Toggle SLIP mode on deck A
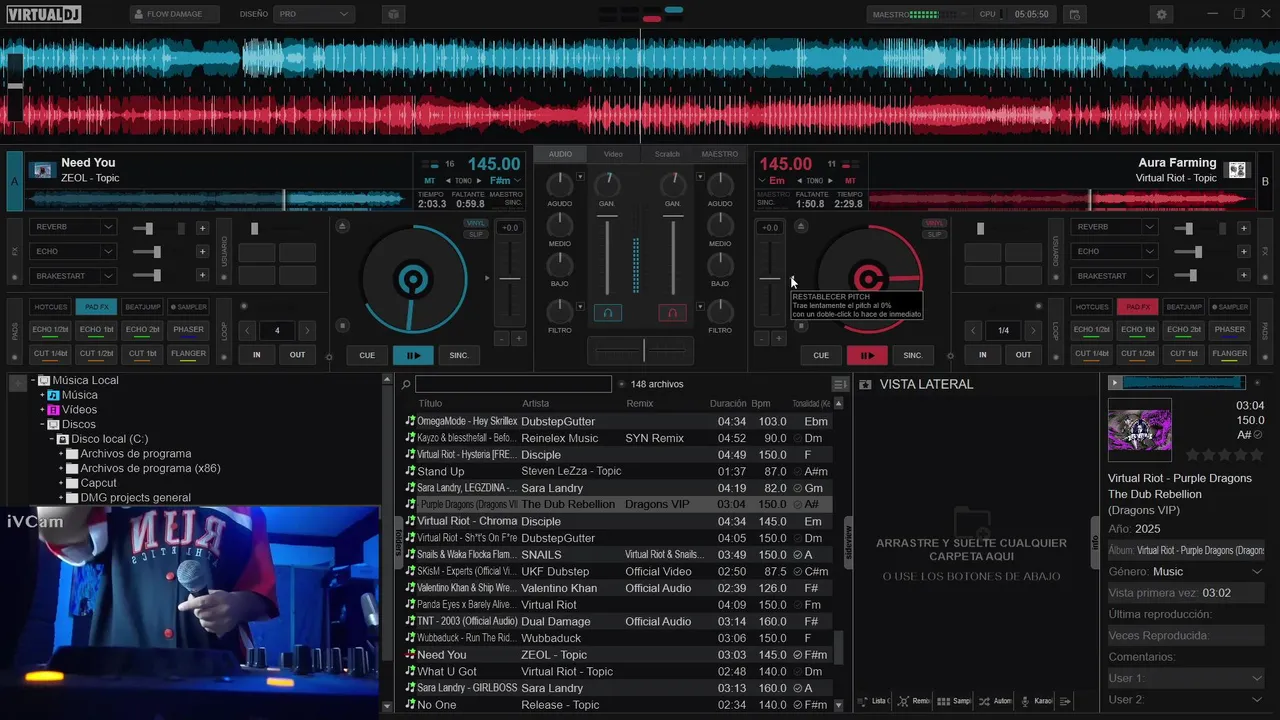Screen dimensions: 1280x720 [476, 235]
